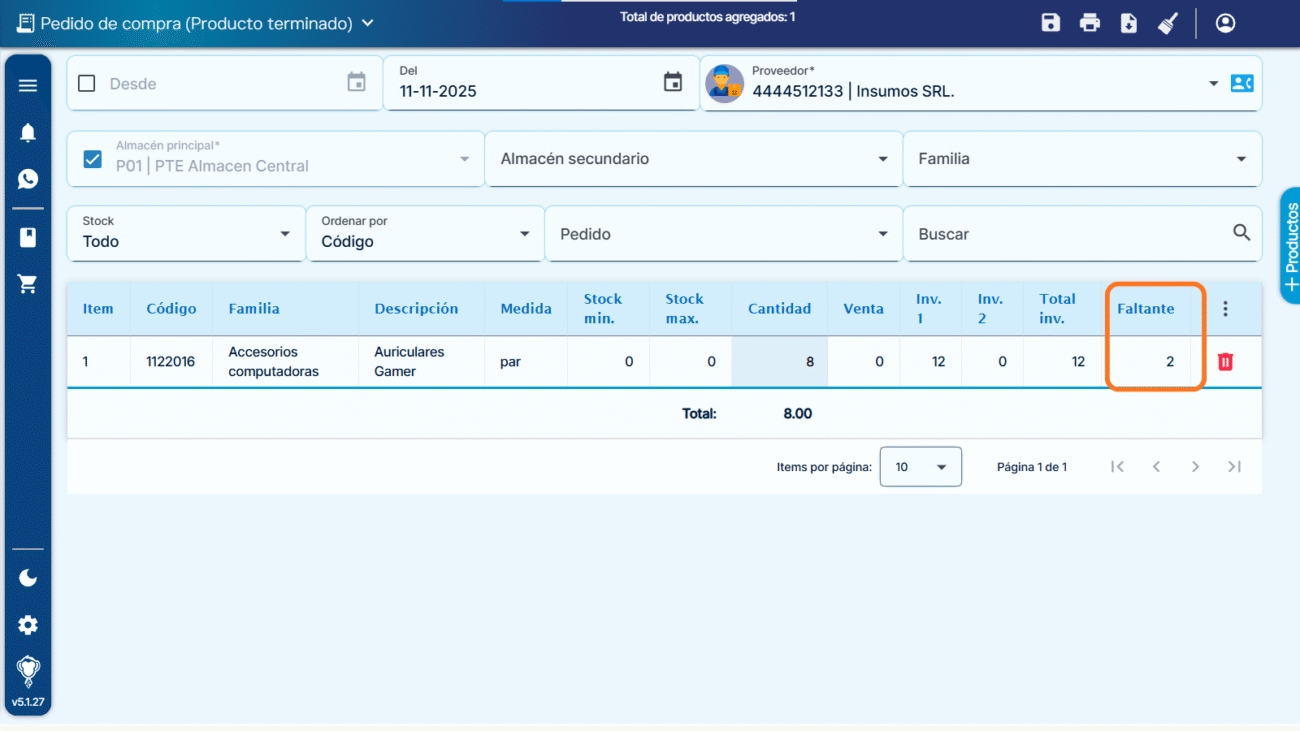
Task: Click the clean brush icon
Action: (1168, 23)
